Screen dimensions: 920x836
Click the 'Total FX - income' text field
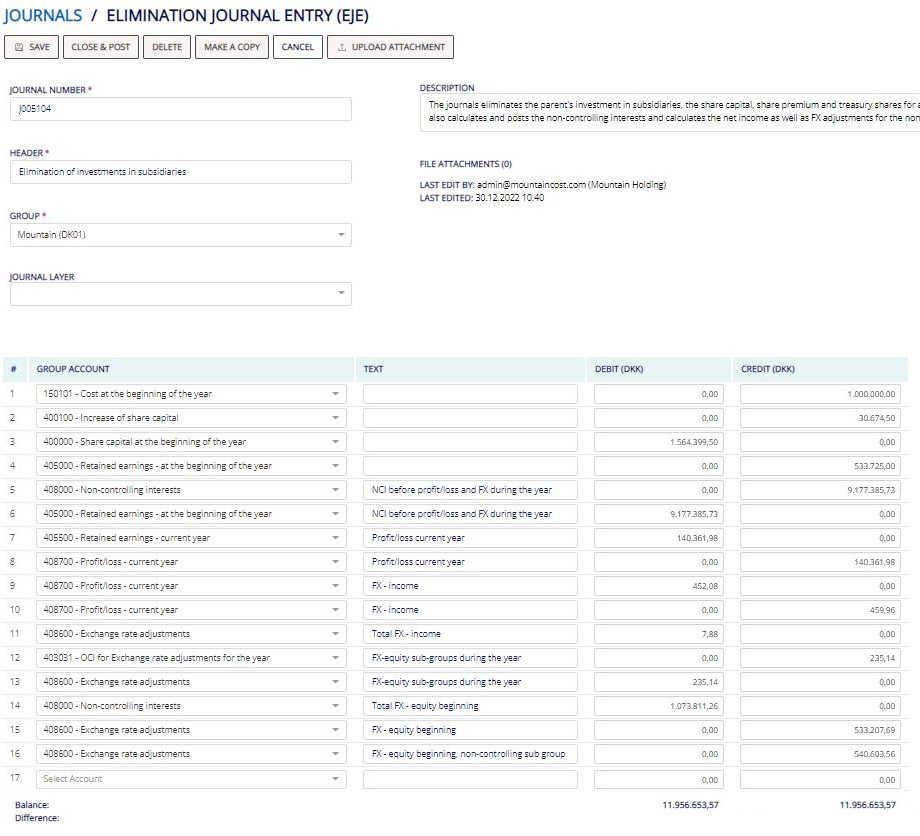(470, 634)
